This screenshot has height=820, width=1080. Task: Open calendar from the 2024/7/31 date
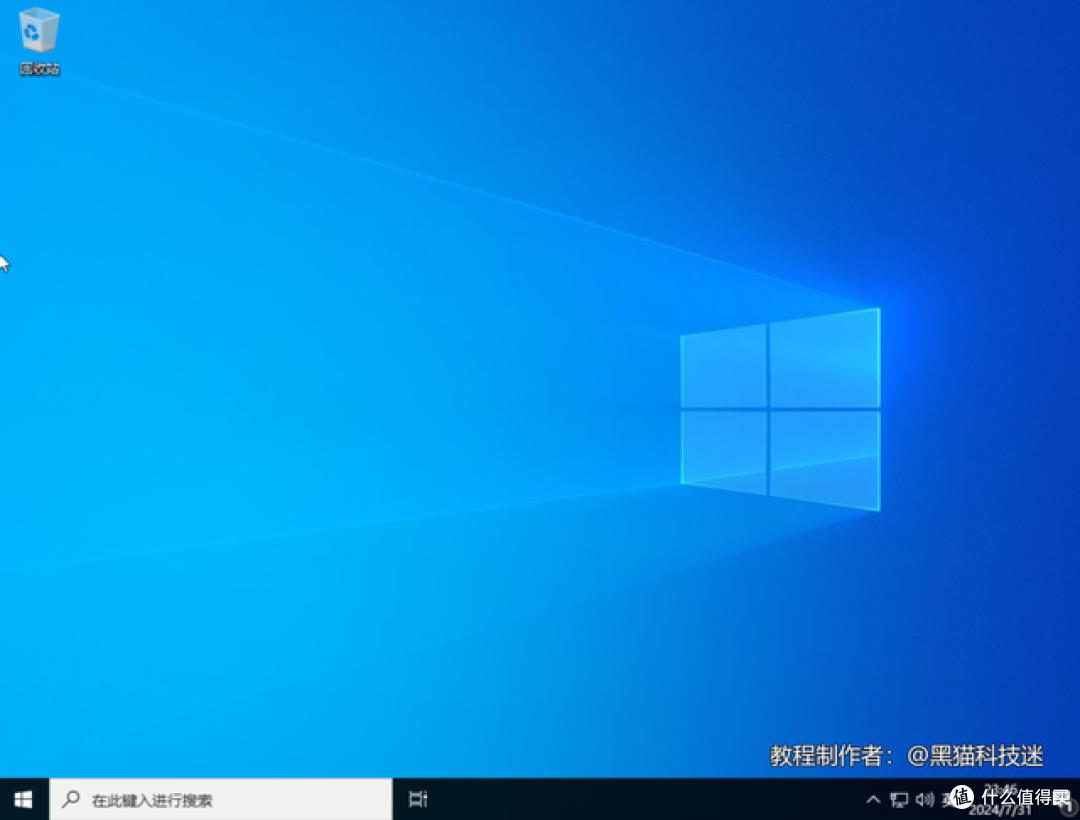[x=1000, y=809]
